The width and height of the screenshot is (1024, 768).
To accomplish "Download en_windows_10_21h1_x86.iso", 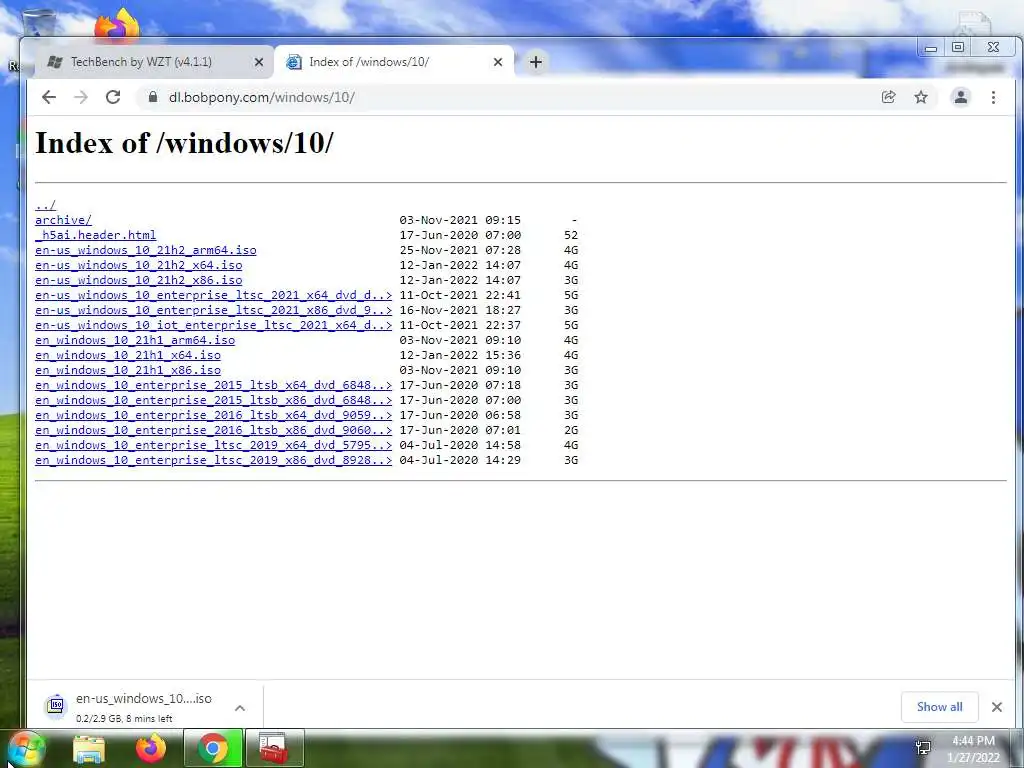I will [128, 370].
